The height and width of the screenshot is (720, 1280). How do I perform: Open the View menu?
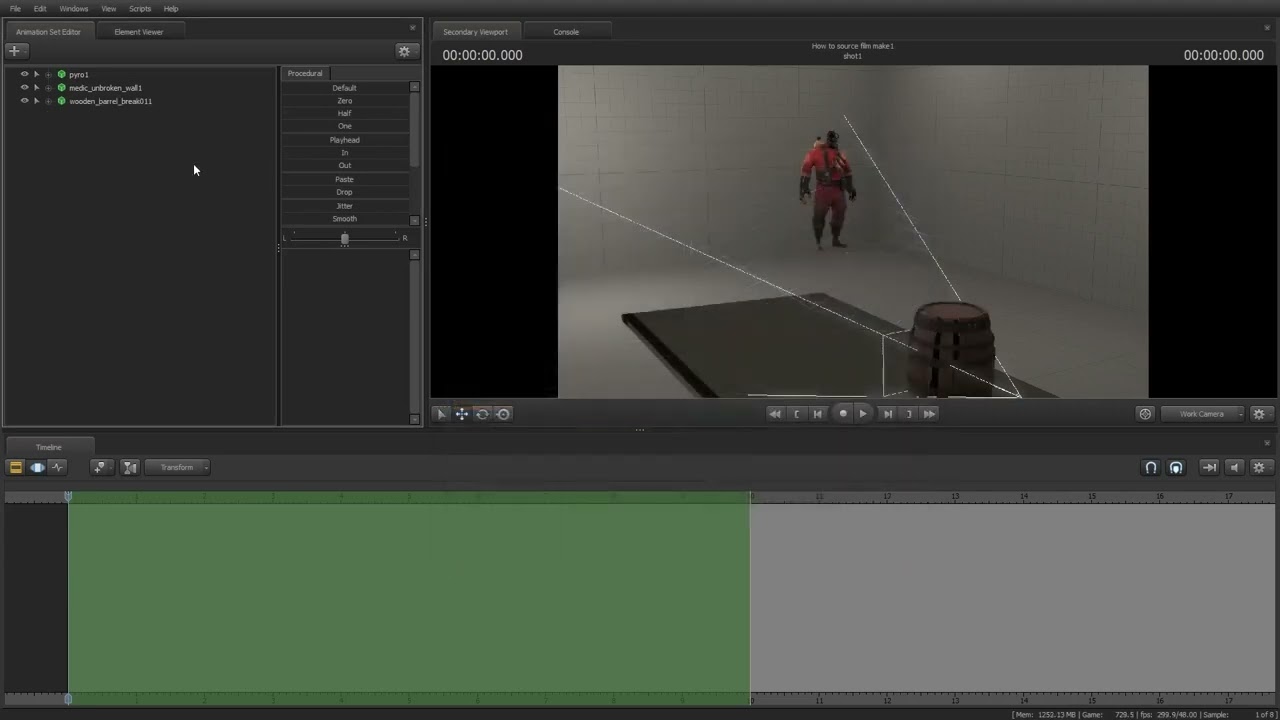[x=109, y=8]
